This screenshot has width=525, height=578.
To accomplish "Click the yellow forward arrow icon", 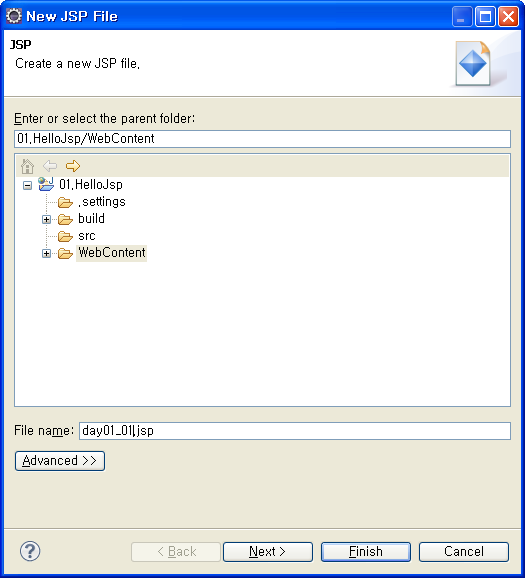I will [73, 166].
